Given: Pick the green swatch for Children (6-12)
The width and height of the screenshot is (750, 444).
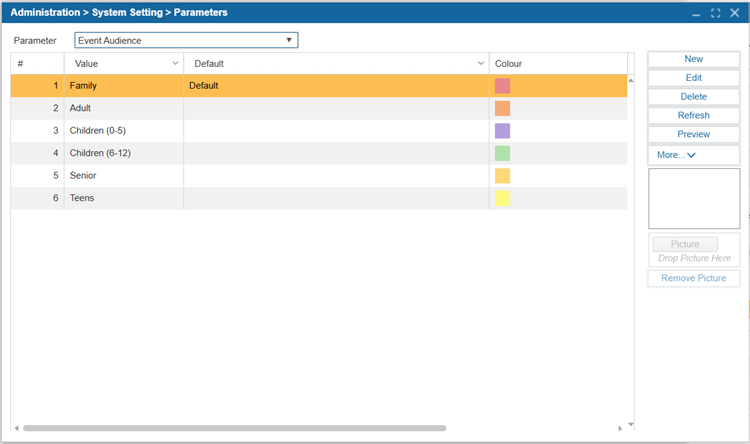Looking at the screenshot, I should click(x=502, y=153).
